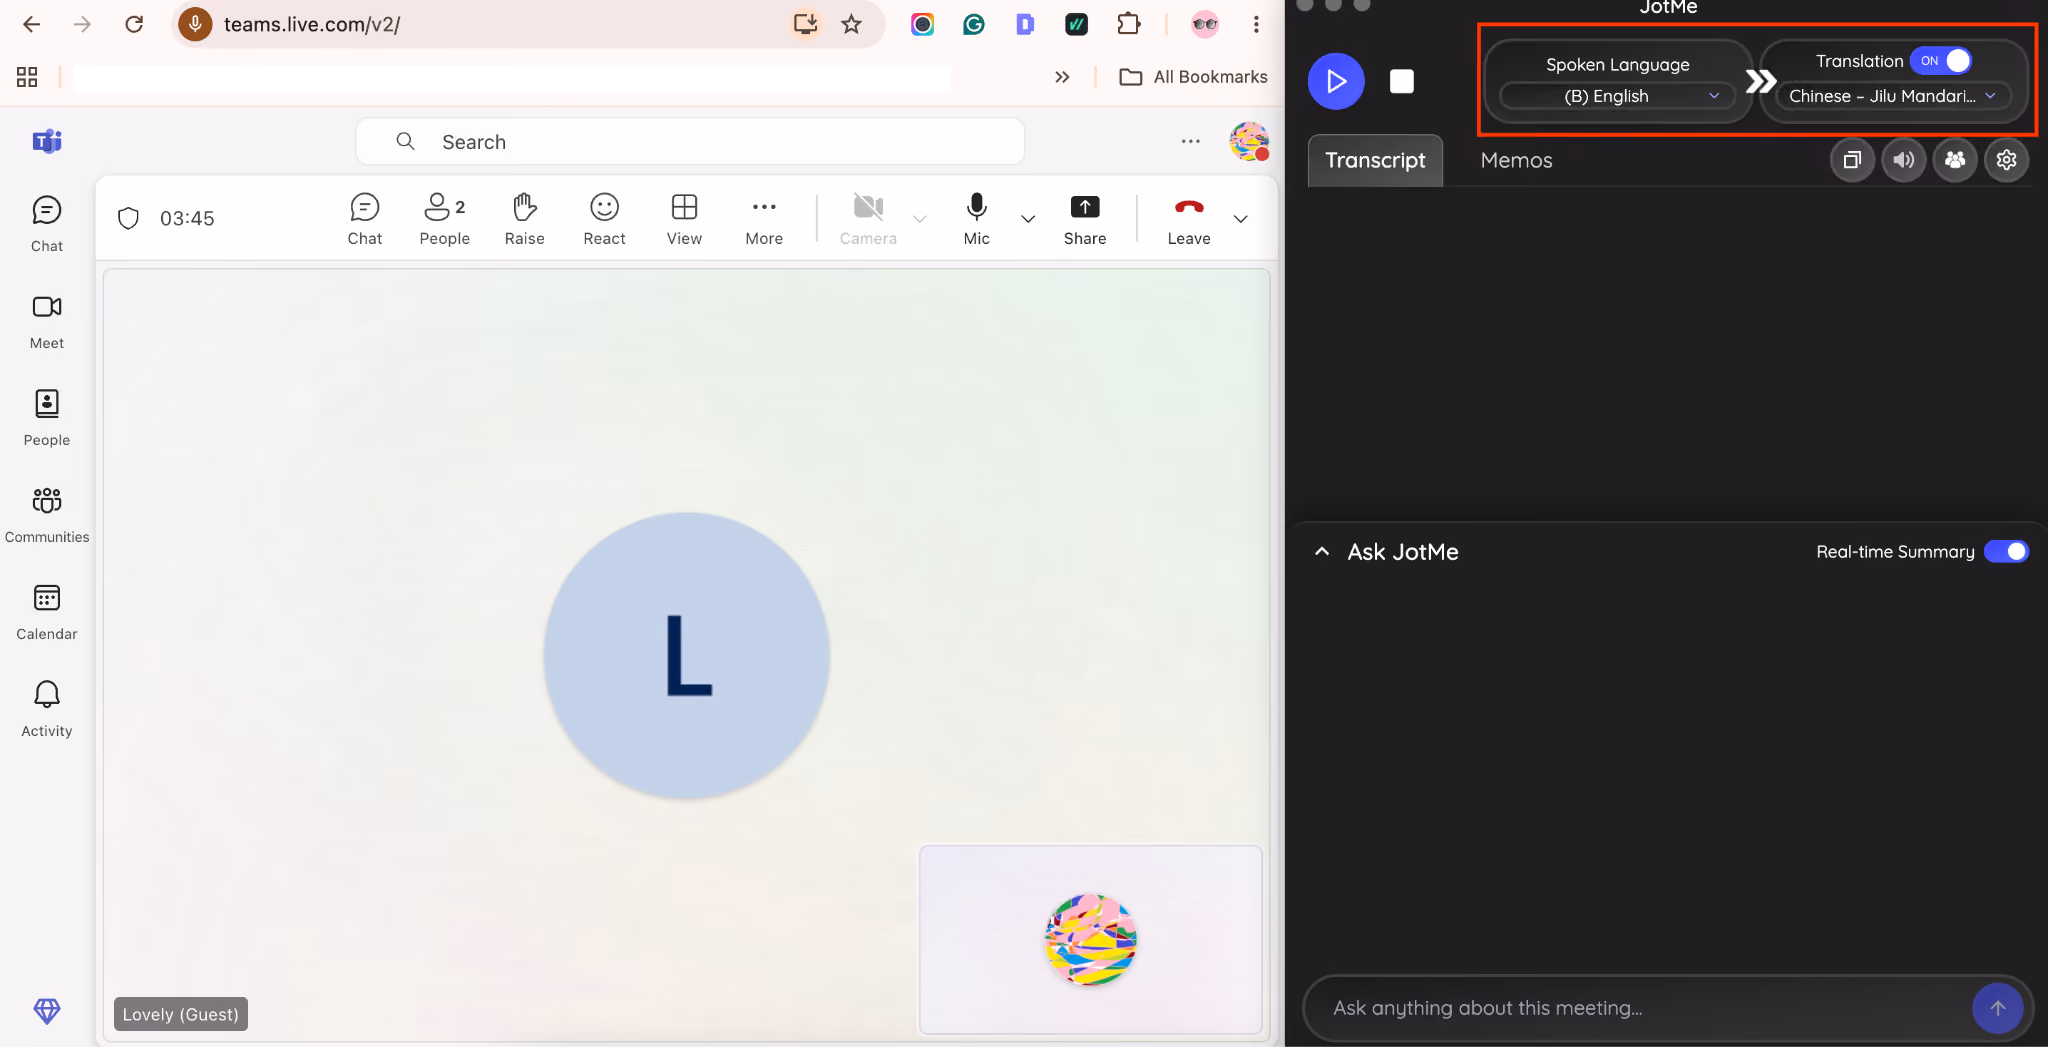Screen dimensions: 2048x1047
Task: Bookmark this page with the star icon
Action: click(852, 24)
